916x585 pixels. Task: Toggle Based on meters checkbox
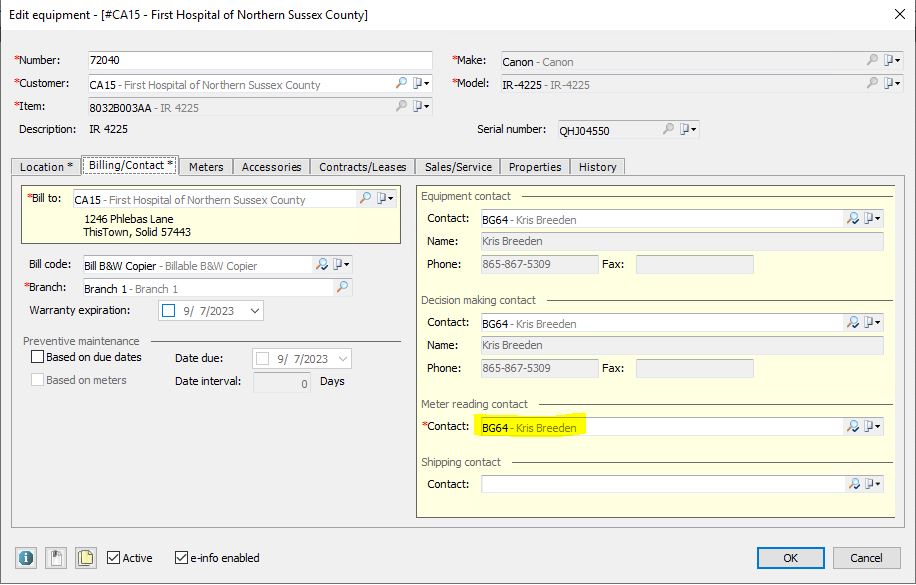[x=37, y=380]
